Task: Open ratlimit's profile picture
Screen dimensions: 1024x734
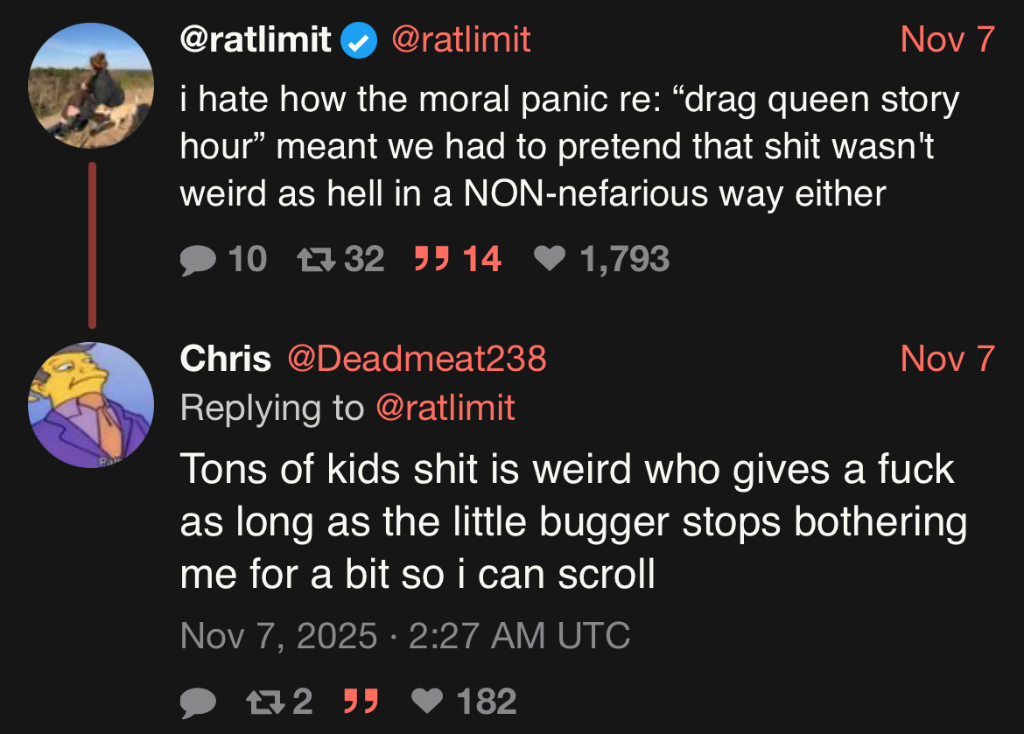Action: click(90, 86)
